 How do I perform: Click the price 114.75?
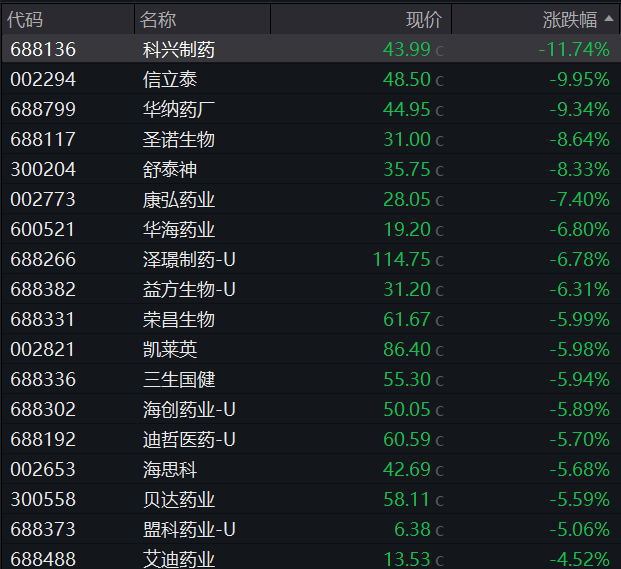coord(402,260)
